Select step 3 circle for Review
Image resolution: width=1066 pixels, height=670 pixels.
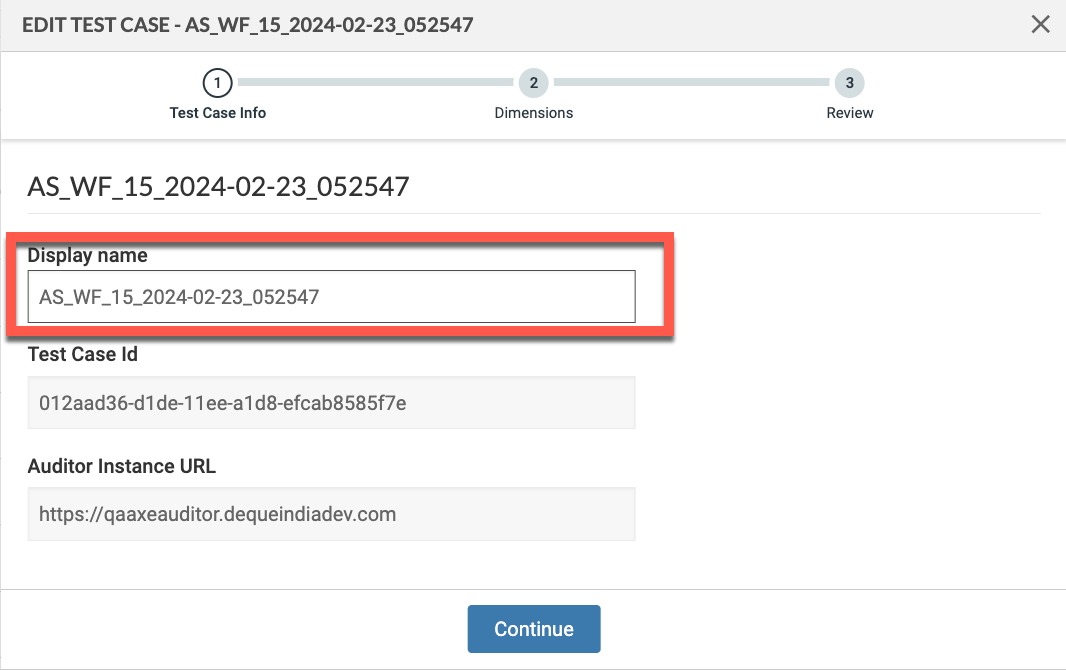849,83
